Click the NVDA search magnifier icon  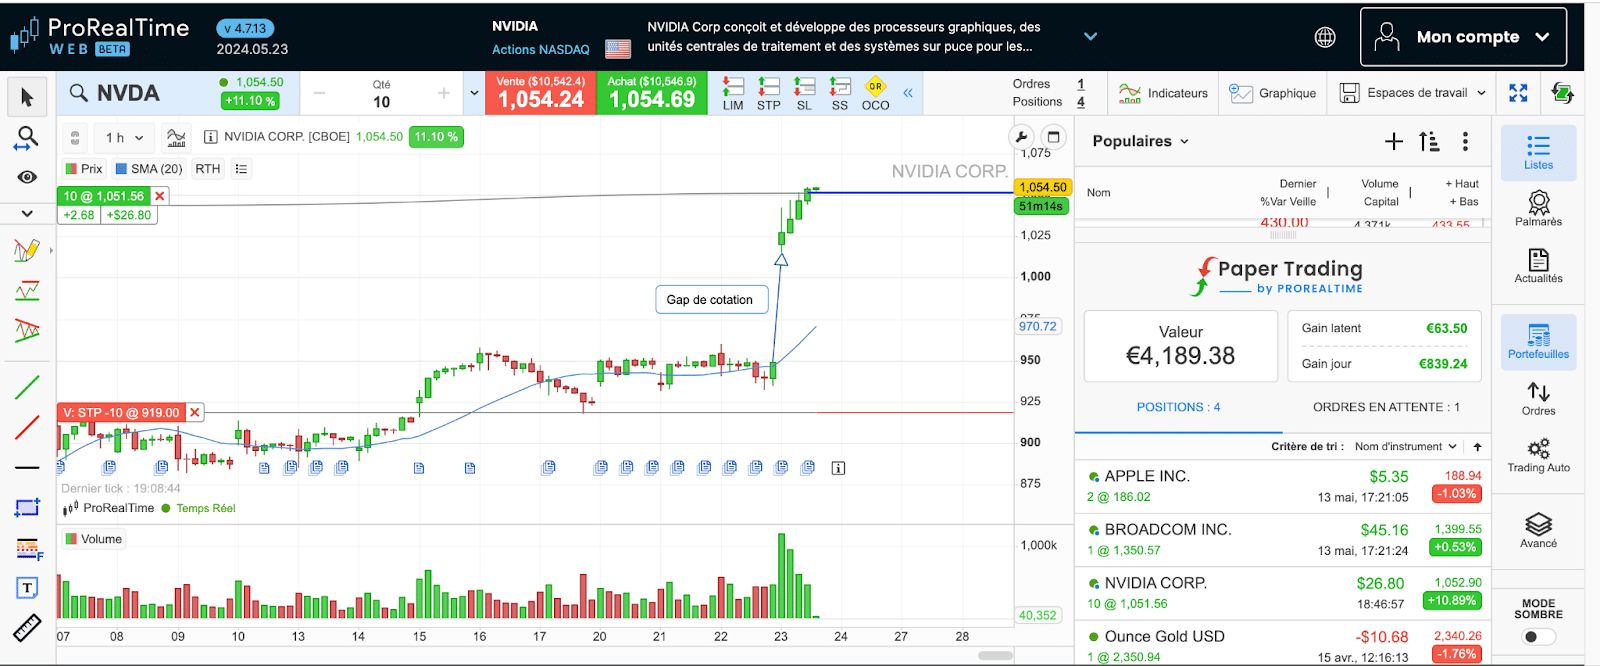click(78, 93)
